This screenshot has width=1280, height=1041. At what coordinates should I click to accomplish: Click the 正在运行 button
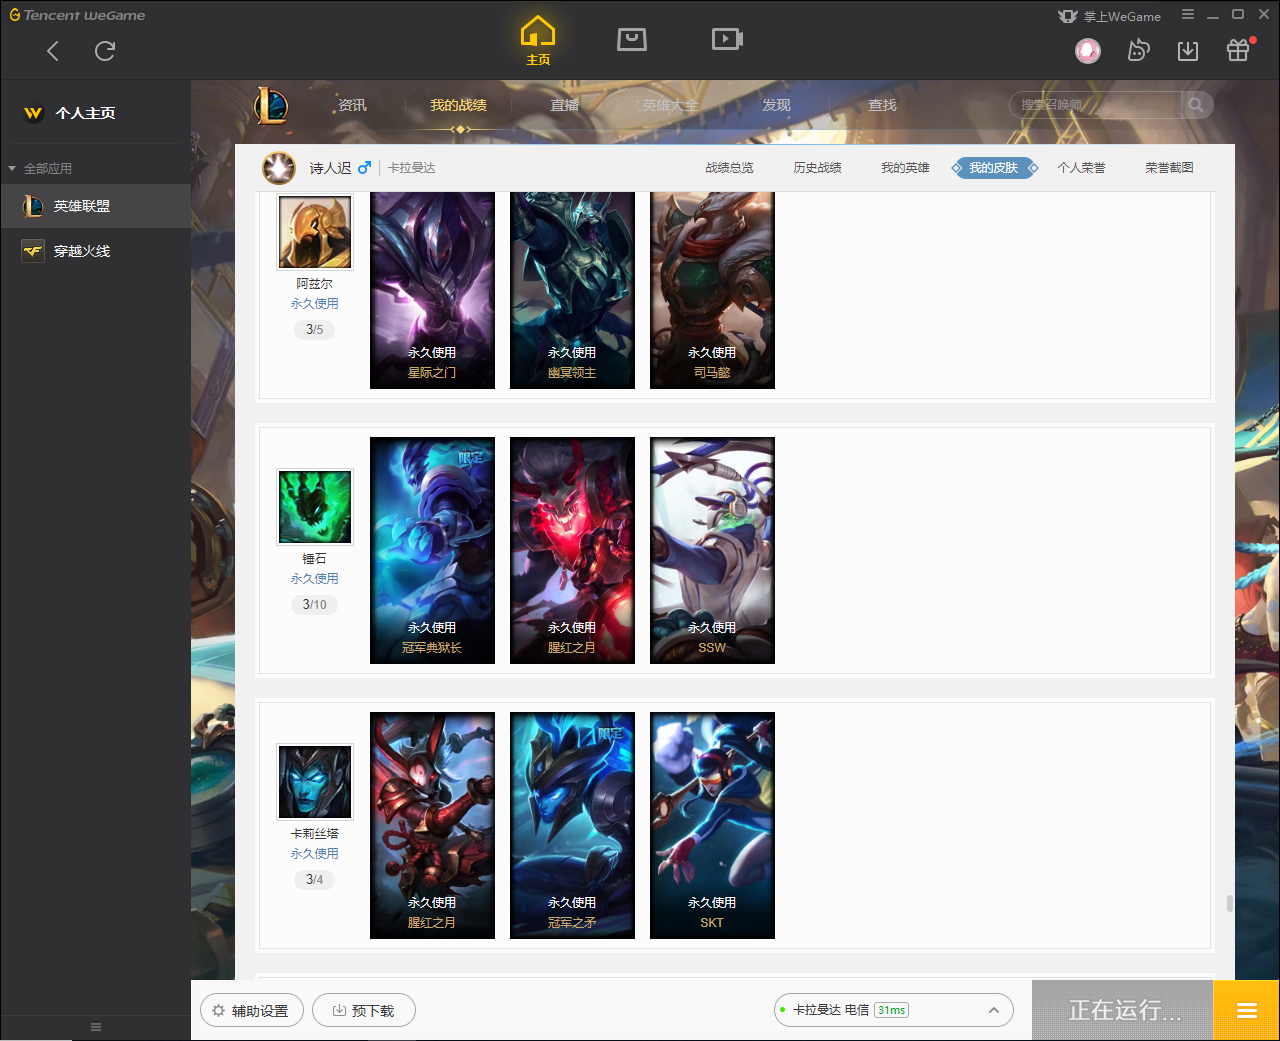pyautogui.click(x=1122, y=1010)
